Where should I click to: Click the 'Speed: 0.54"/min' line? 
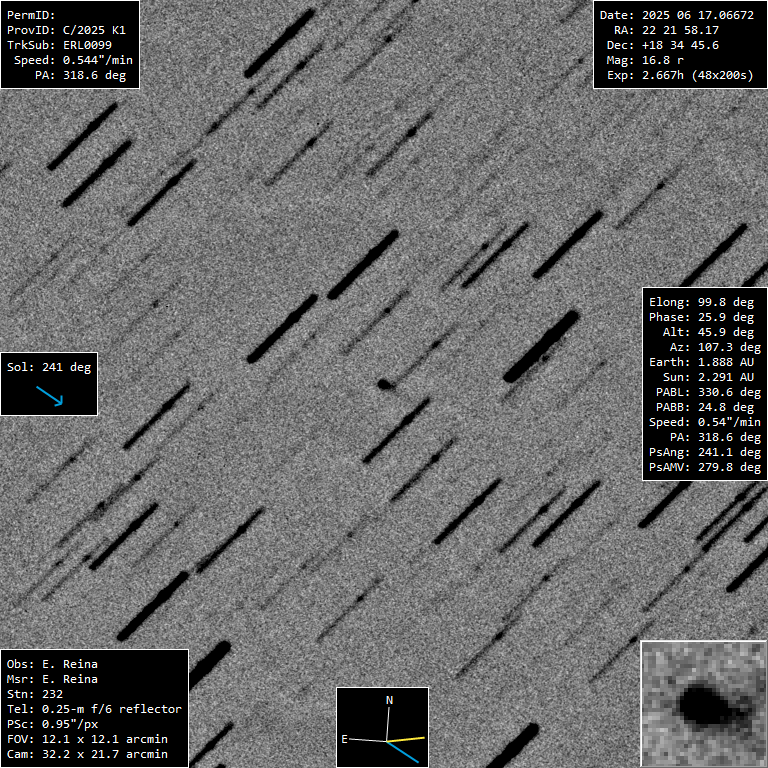coord(705,422)
